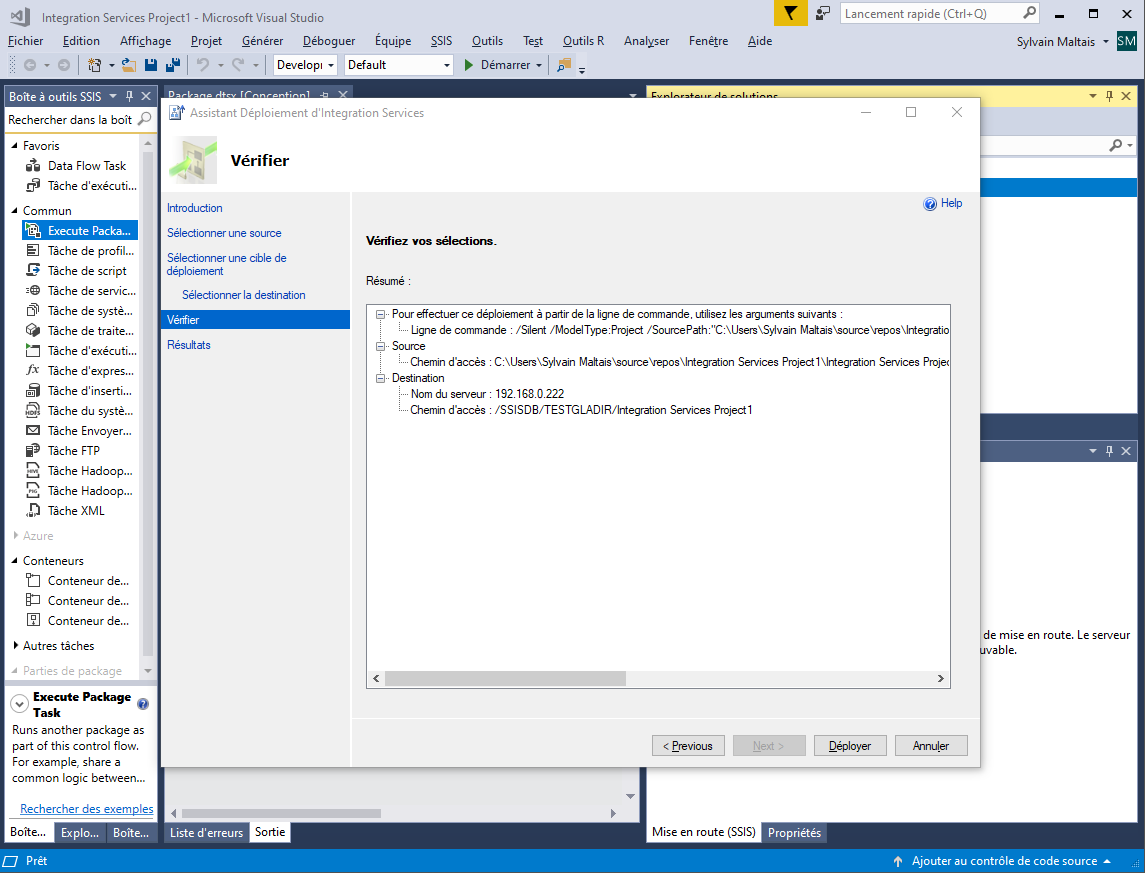
Task: Click the Tâche d'expression fx icon
Action: click(33, 370)
